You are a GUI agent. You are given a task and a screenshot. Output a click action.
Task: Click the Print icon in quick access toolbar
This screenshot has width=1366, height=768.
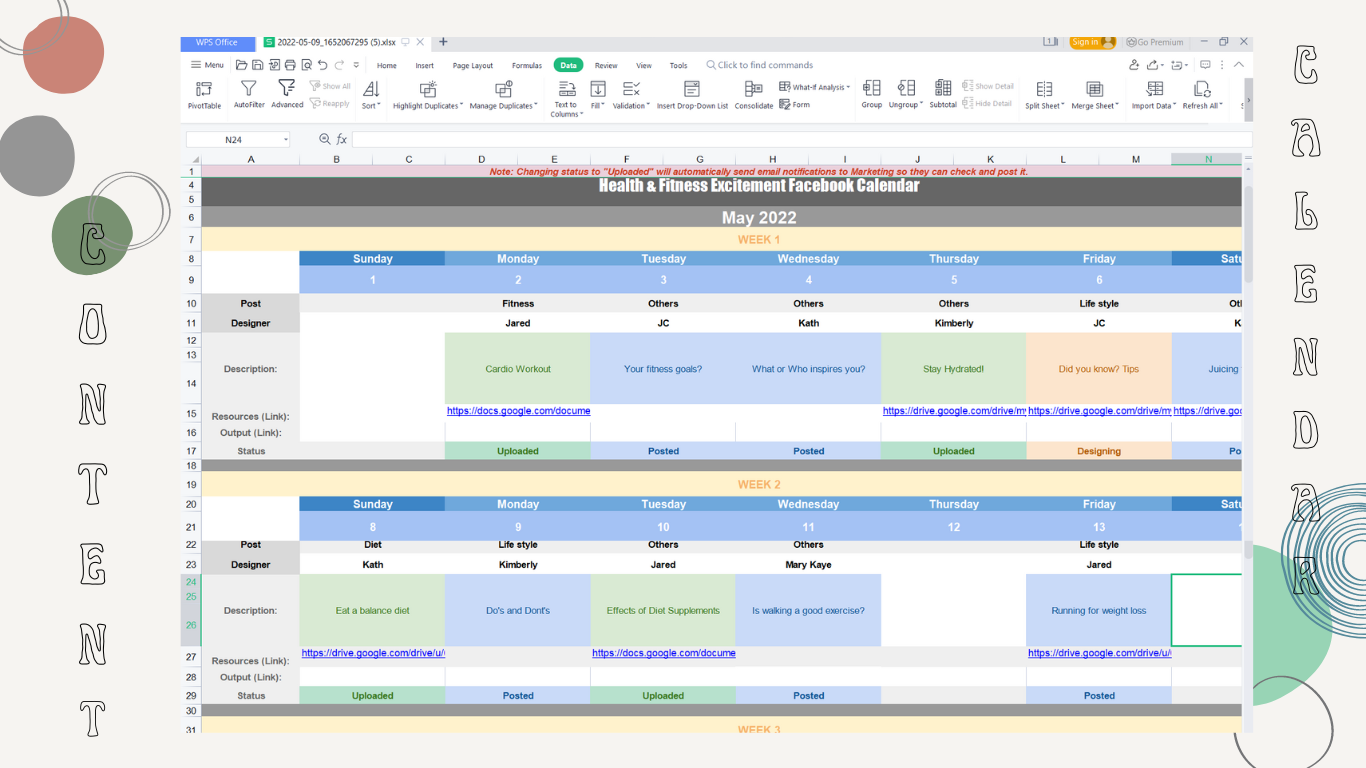(290, 65)
